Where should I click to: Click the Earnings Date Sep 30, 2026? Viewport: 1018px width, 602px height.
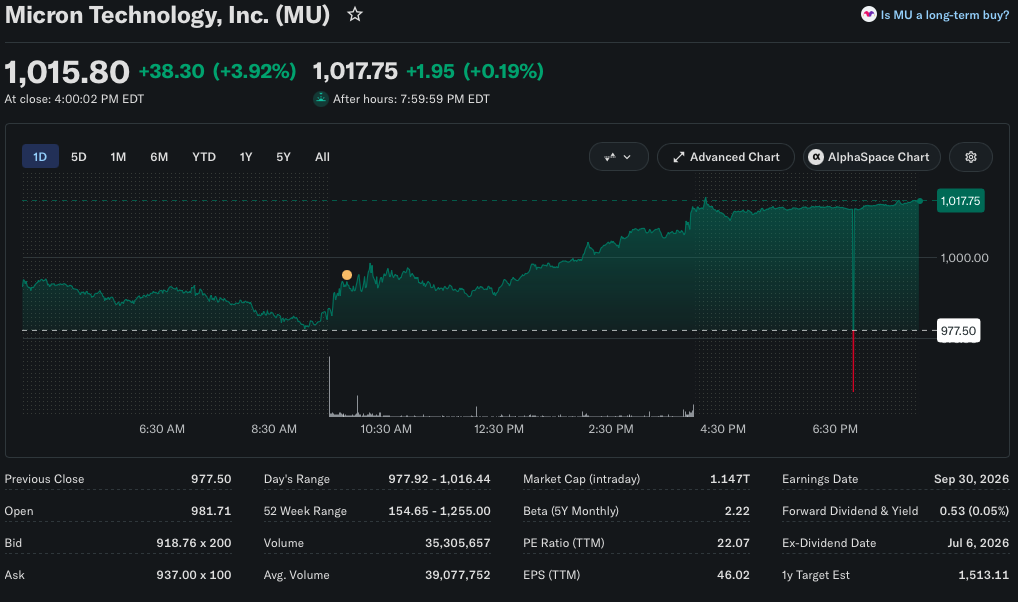(x=971, y=479)
